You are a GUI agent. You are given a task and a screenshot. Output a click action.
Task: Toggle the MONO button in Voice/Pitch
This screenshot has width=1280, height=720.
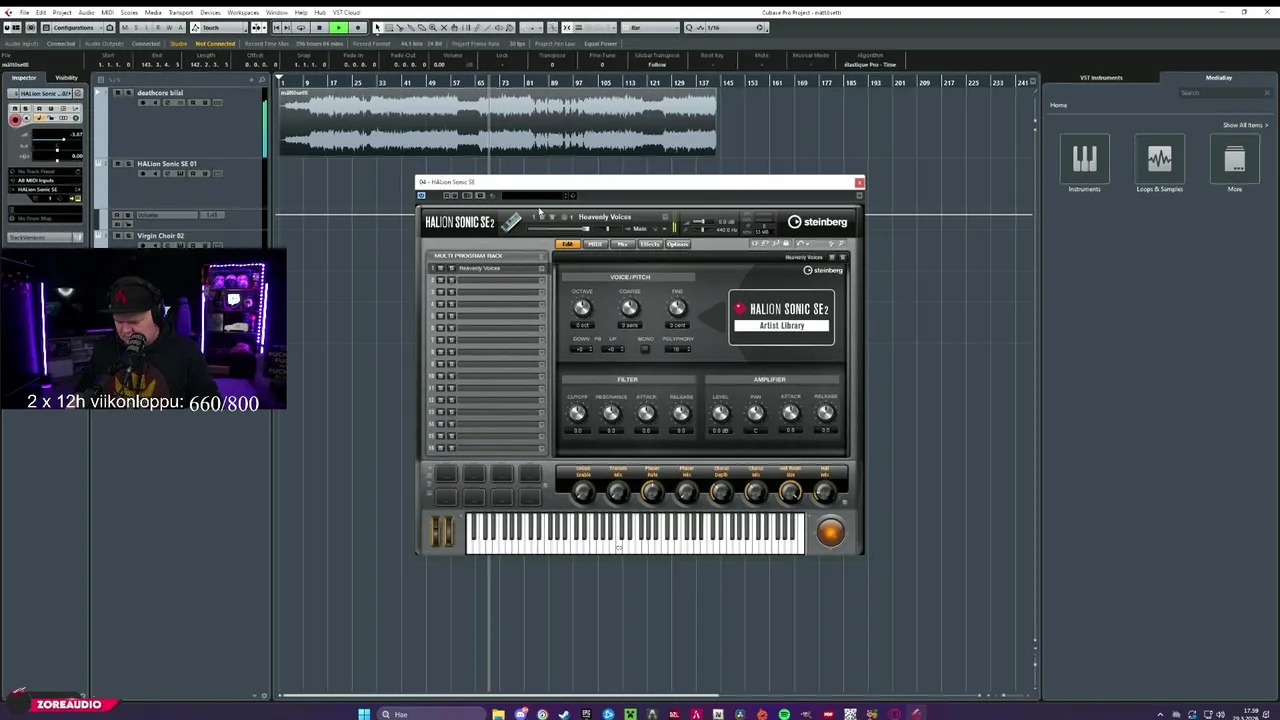point(645,348)
